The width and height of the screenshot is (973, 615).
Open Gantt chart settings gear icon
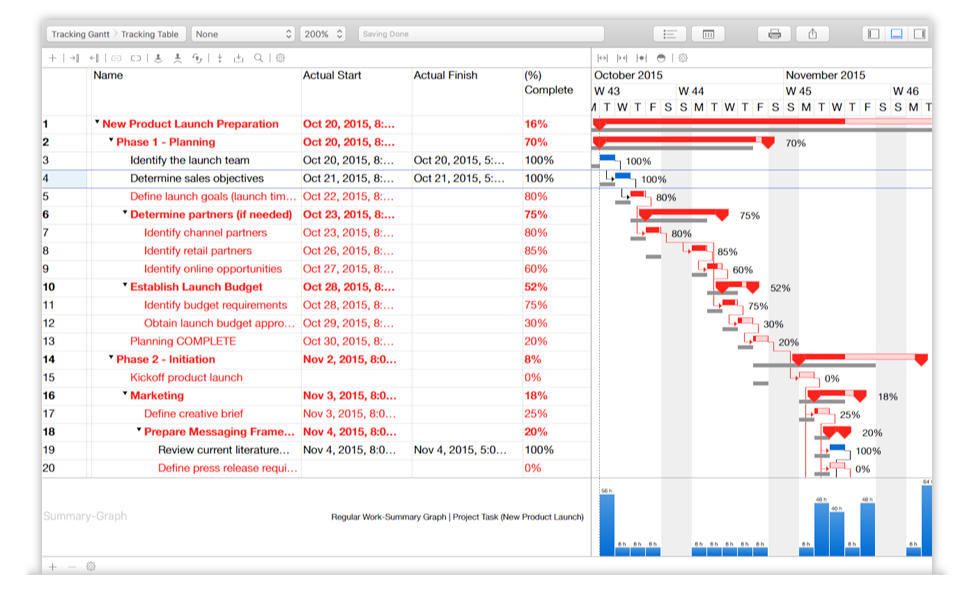coord(683,58)
